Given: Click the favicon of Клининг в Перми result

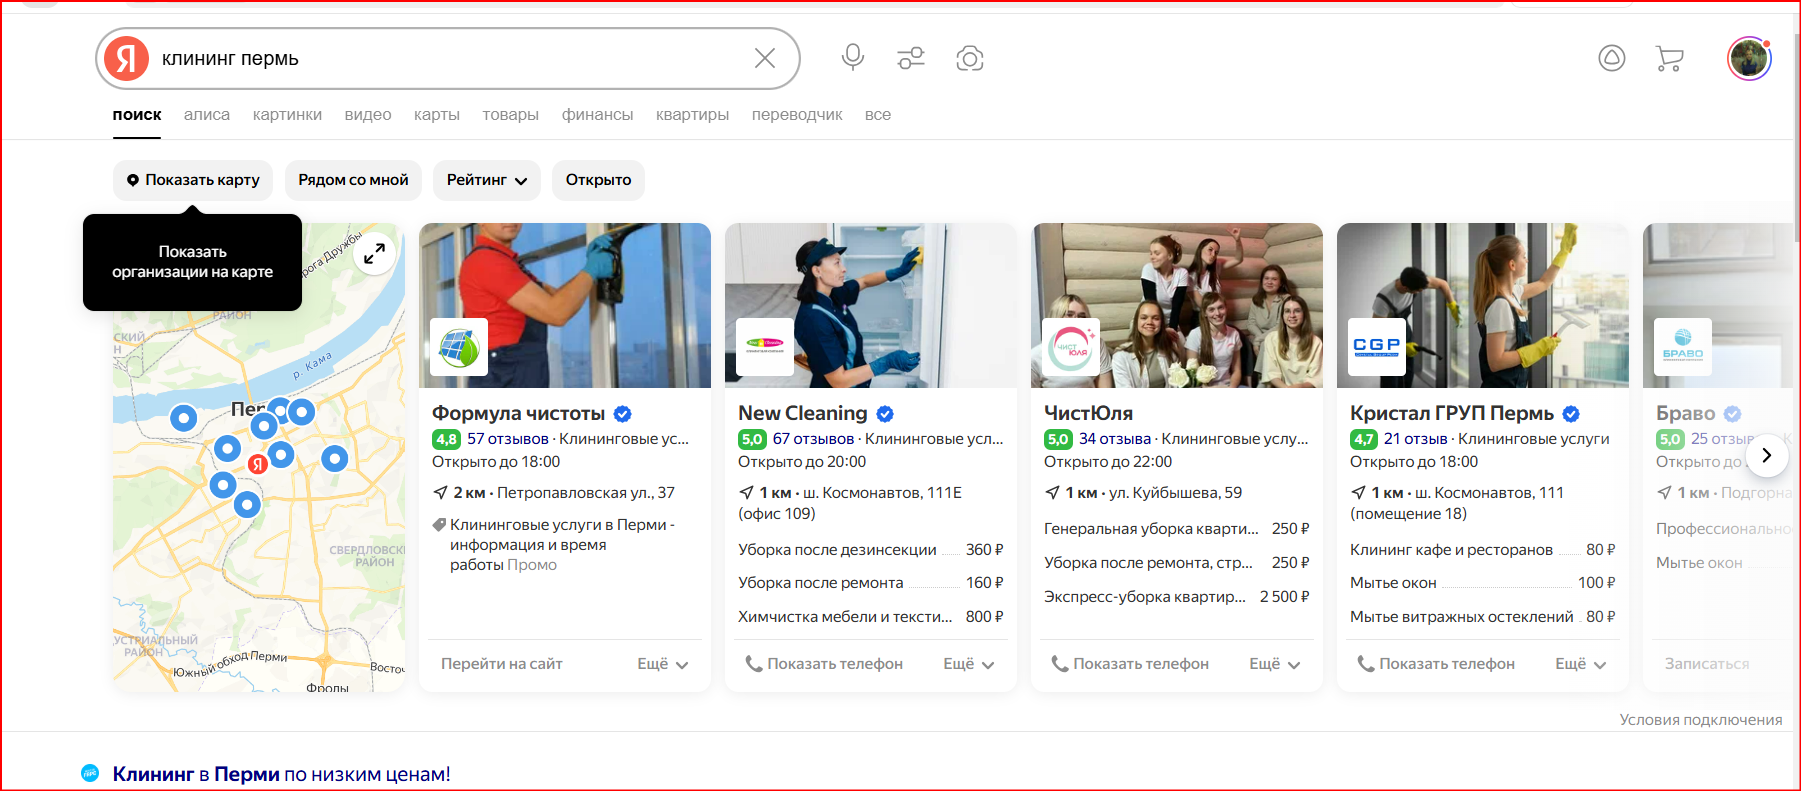Looking at the screenshot, I should click(90, 773).
